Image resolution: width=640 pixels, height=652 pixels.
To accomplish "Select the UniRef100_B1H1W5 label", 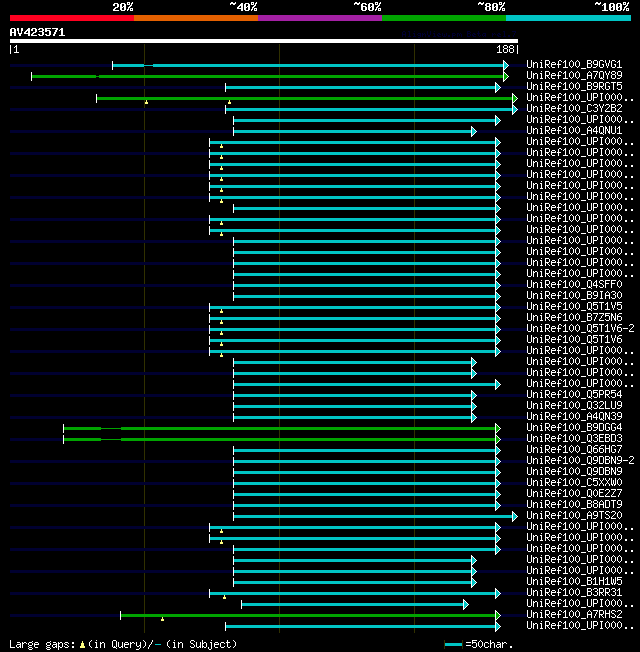I will (574, 582).
